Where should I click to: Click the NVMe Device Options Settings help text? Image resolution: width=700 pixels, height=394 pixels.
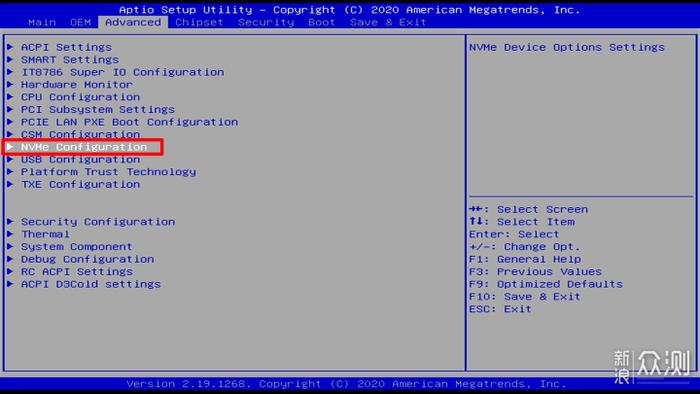(x=567, y=47)
